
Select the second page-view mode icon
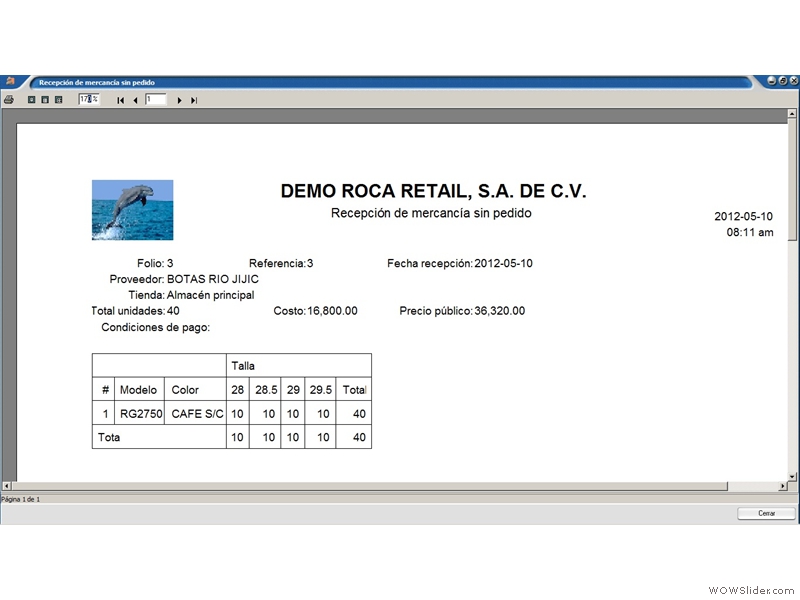45,99
